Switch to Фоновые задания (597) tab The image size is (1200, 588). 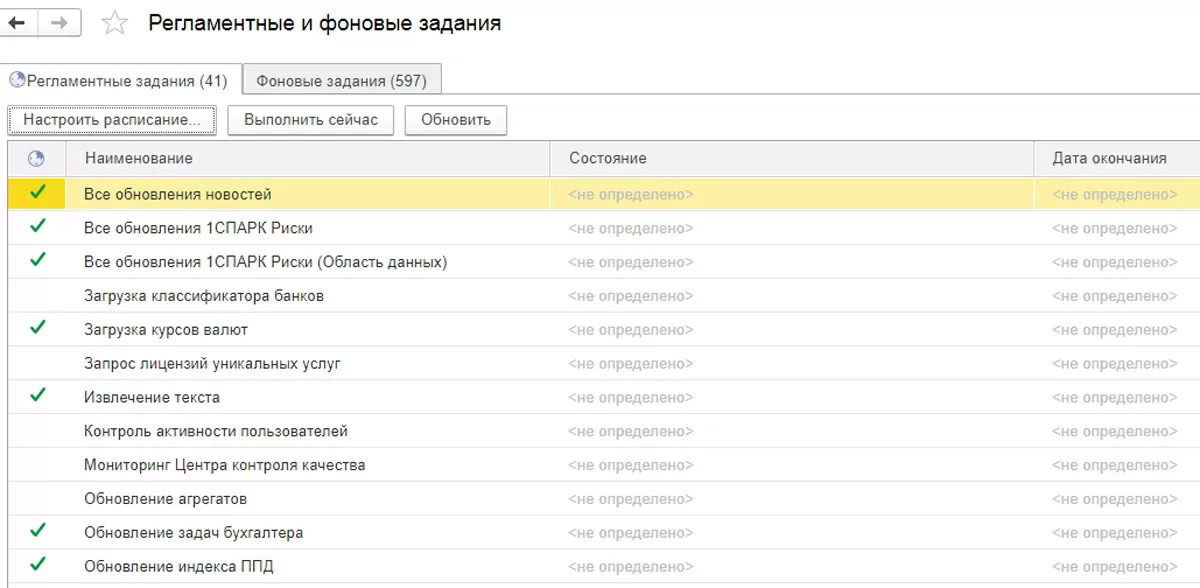(341, 80)
